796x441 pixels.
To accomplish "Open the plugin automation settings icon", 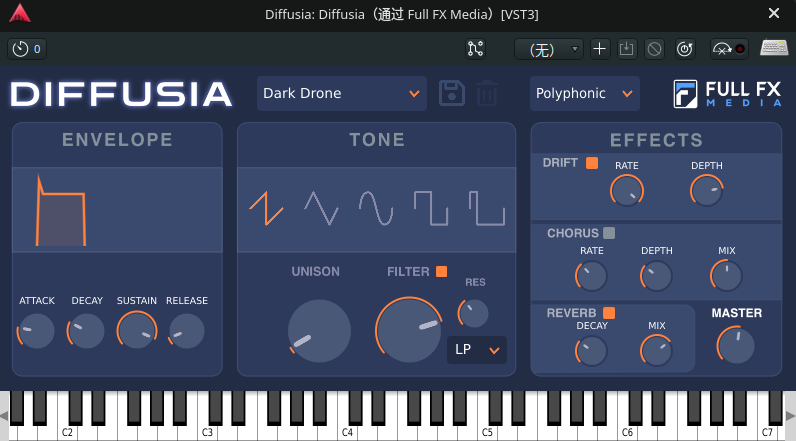I will [x=685, y=49].
